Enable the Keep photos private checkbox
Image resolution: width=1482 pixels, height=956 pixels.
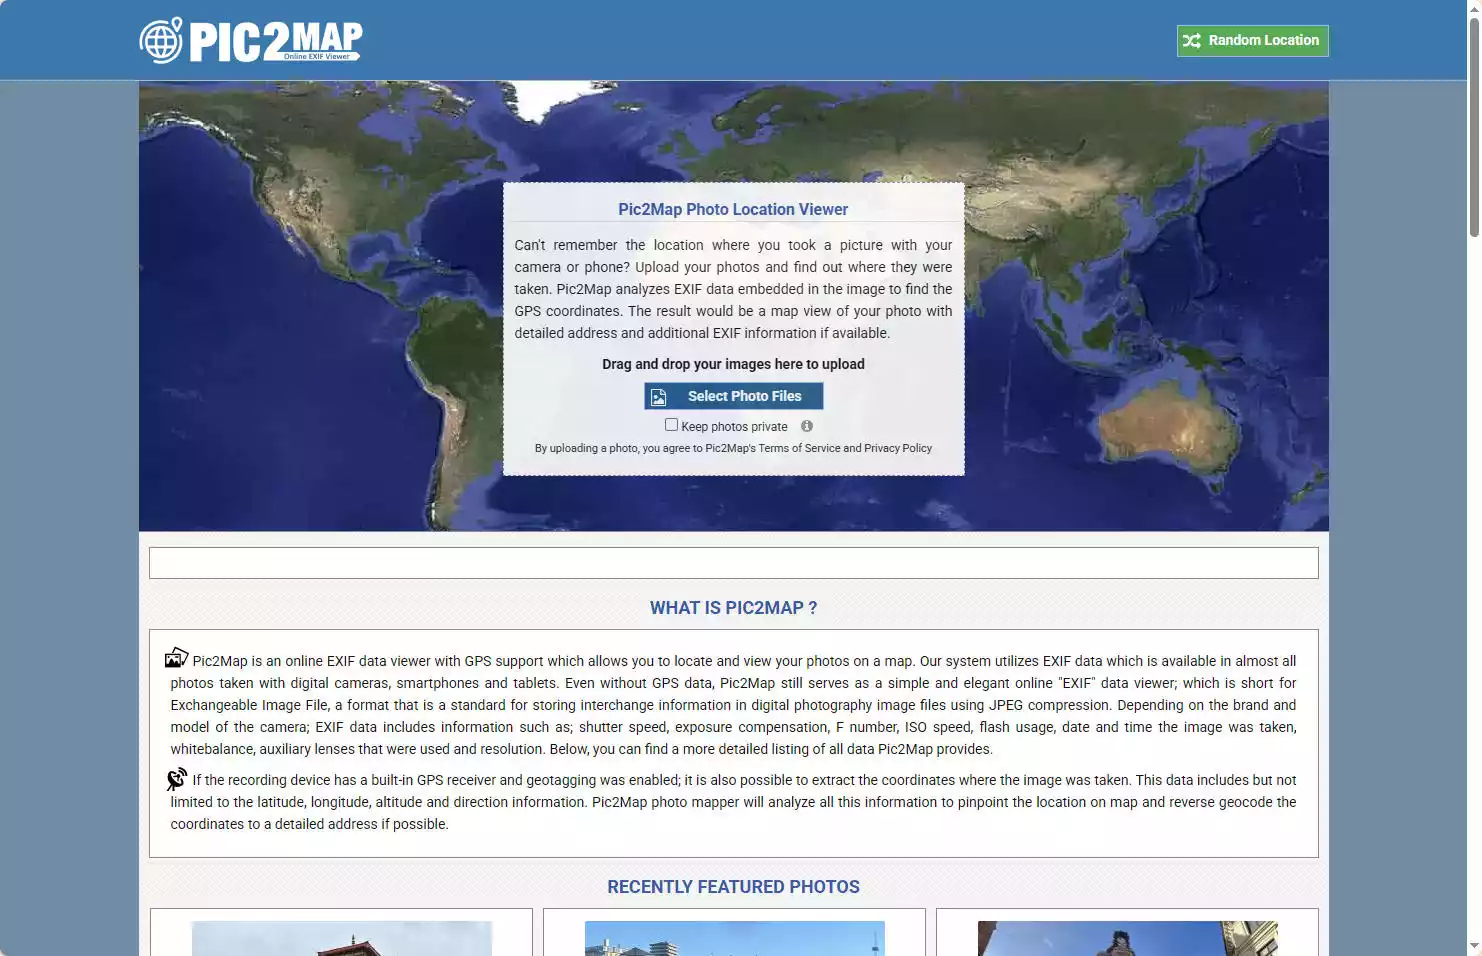(671, 425)
